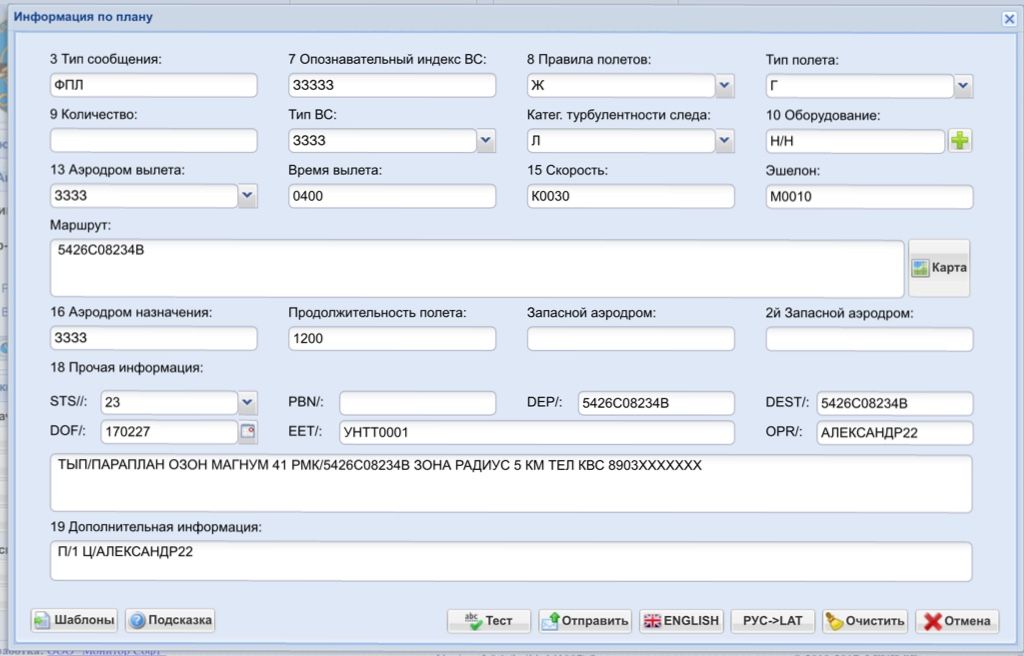Click the Тип ВС field with 3333
This screenshot has width=1024, height=656.
tap(383, 140)
